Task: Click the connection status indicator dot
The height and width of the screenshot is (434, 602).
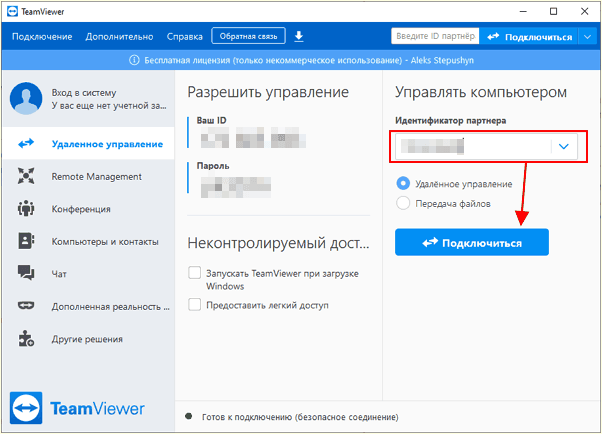Action: 189,416
